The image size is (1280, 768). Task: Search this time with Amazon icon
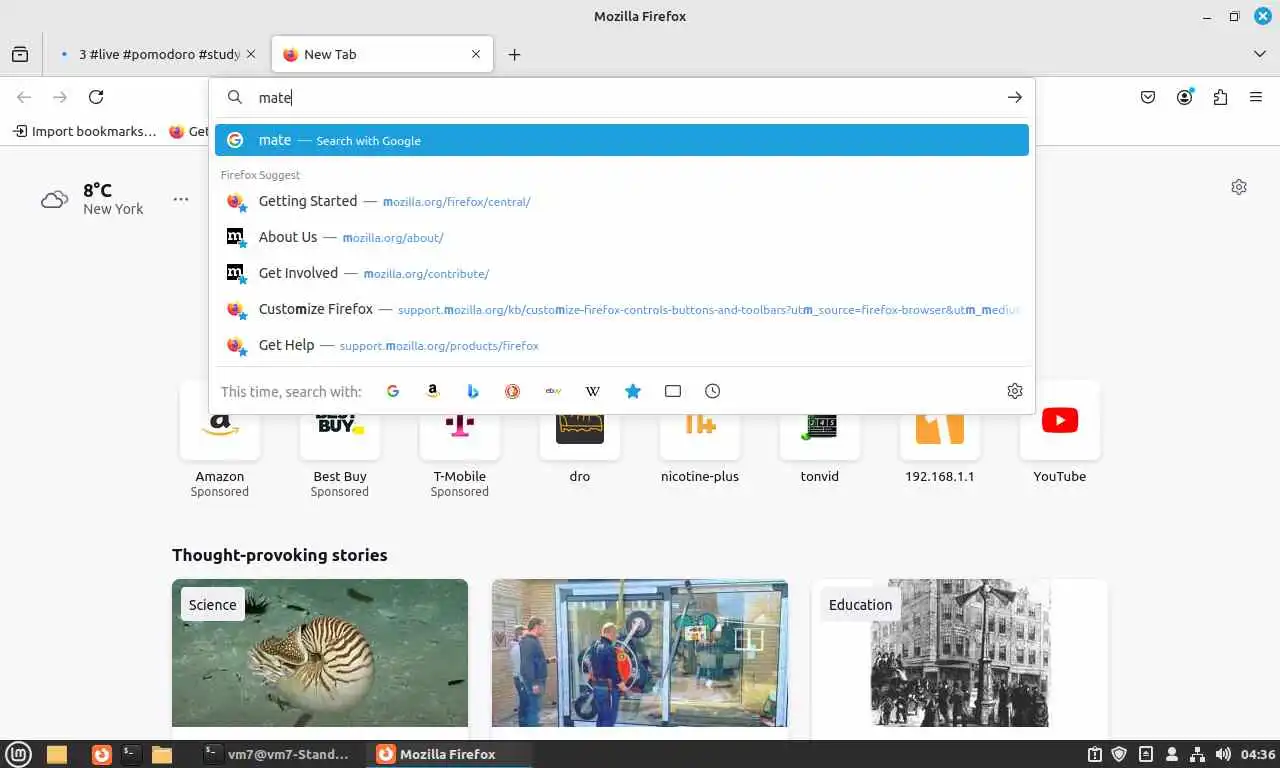click(433, 391)
